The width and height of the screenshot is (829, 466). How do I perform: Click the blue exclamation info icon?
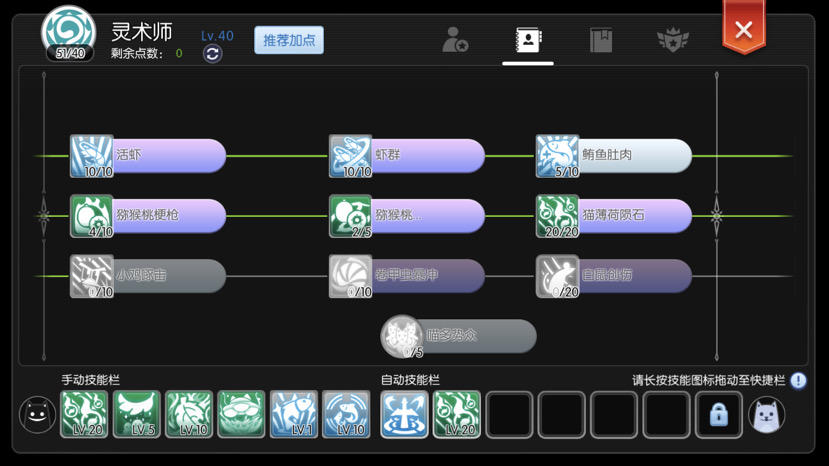pyautogui.click(x=798, y=380)
